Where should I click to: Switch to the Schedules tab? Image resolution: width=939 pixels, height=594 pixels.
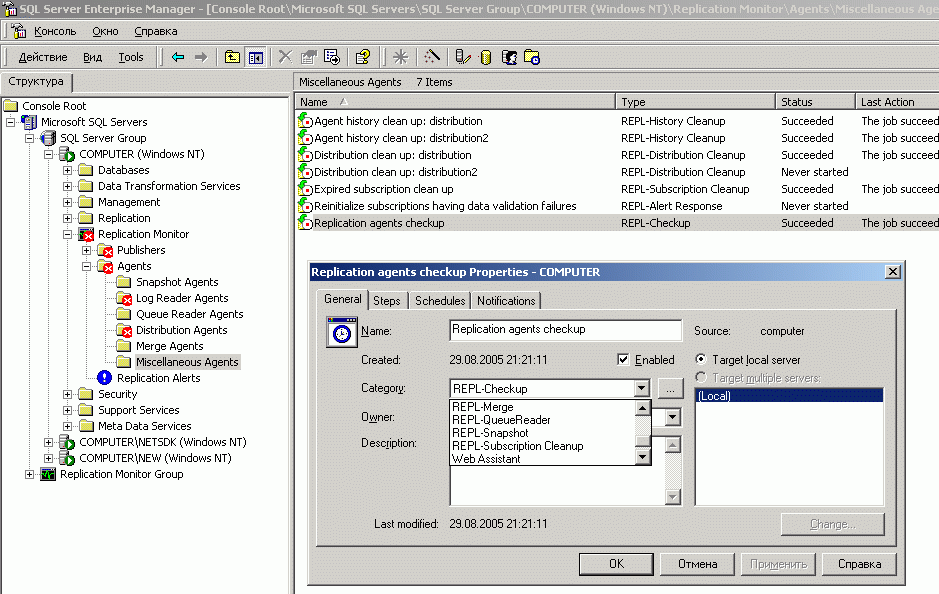pos(440,301)
